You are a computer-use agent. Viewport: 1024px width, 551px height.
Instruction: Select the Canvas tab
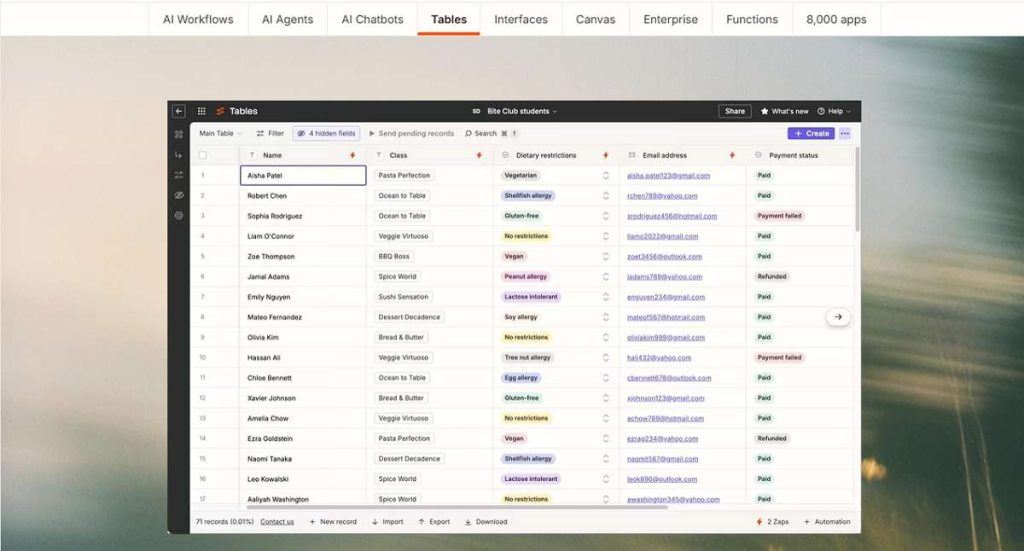coord(595,20)
